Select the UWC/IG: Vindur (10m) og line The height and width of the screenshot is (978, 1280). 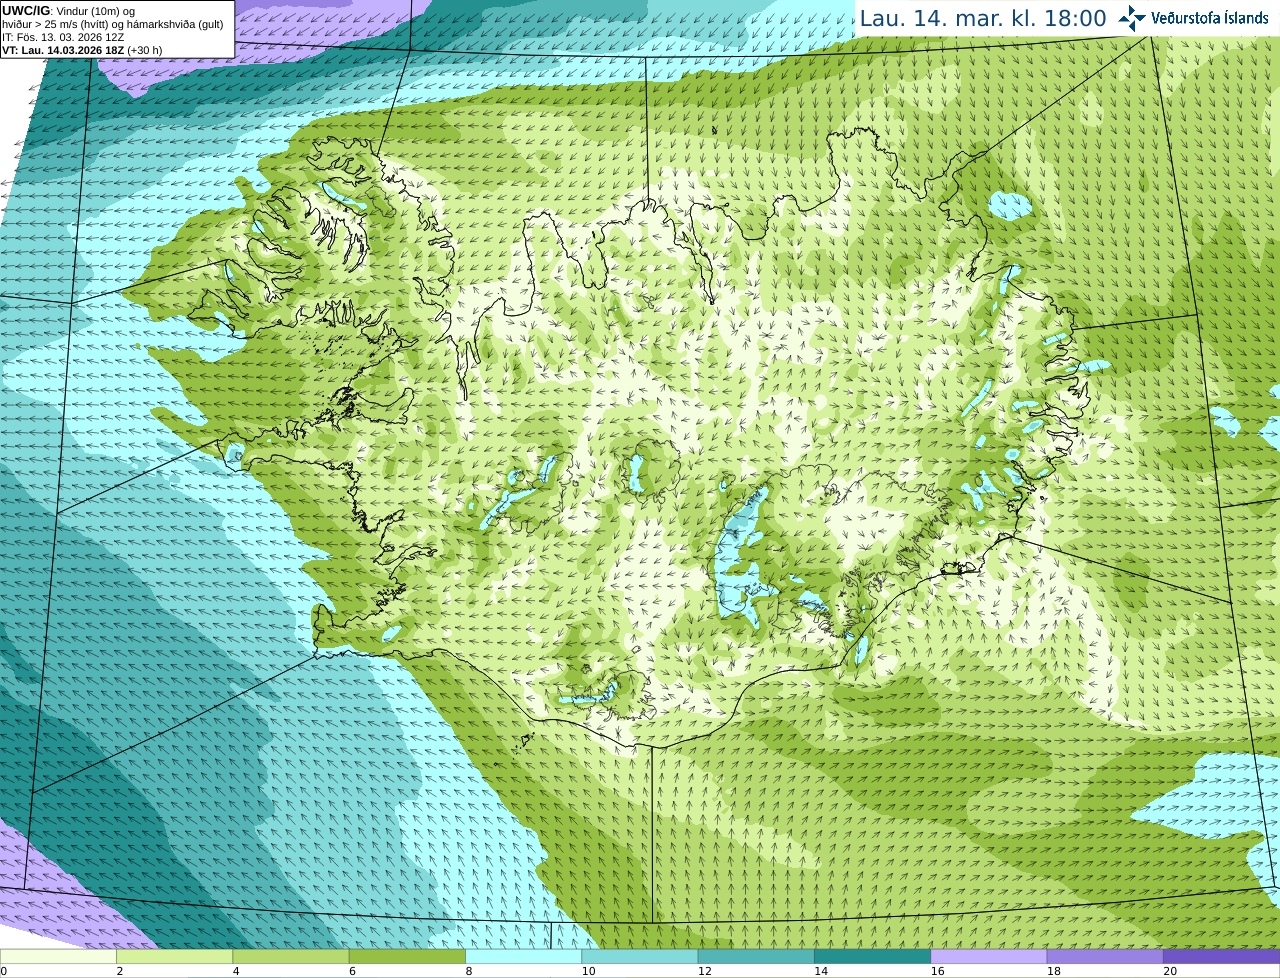click(68, 10)
